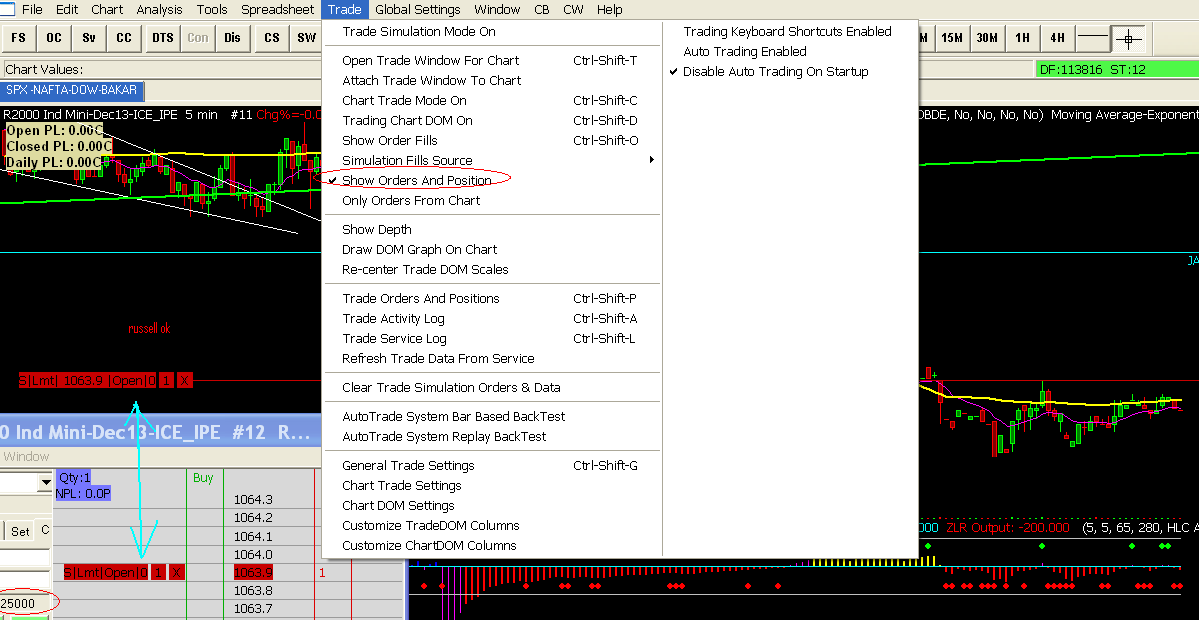Screen dimensions: 1199x620
Task: Open the Chart menu
Action: 107,9
